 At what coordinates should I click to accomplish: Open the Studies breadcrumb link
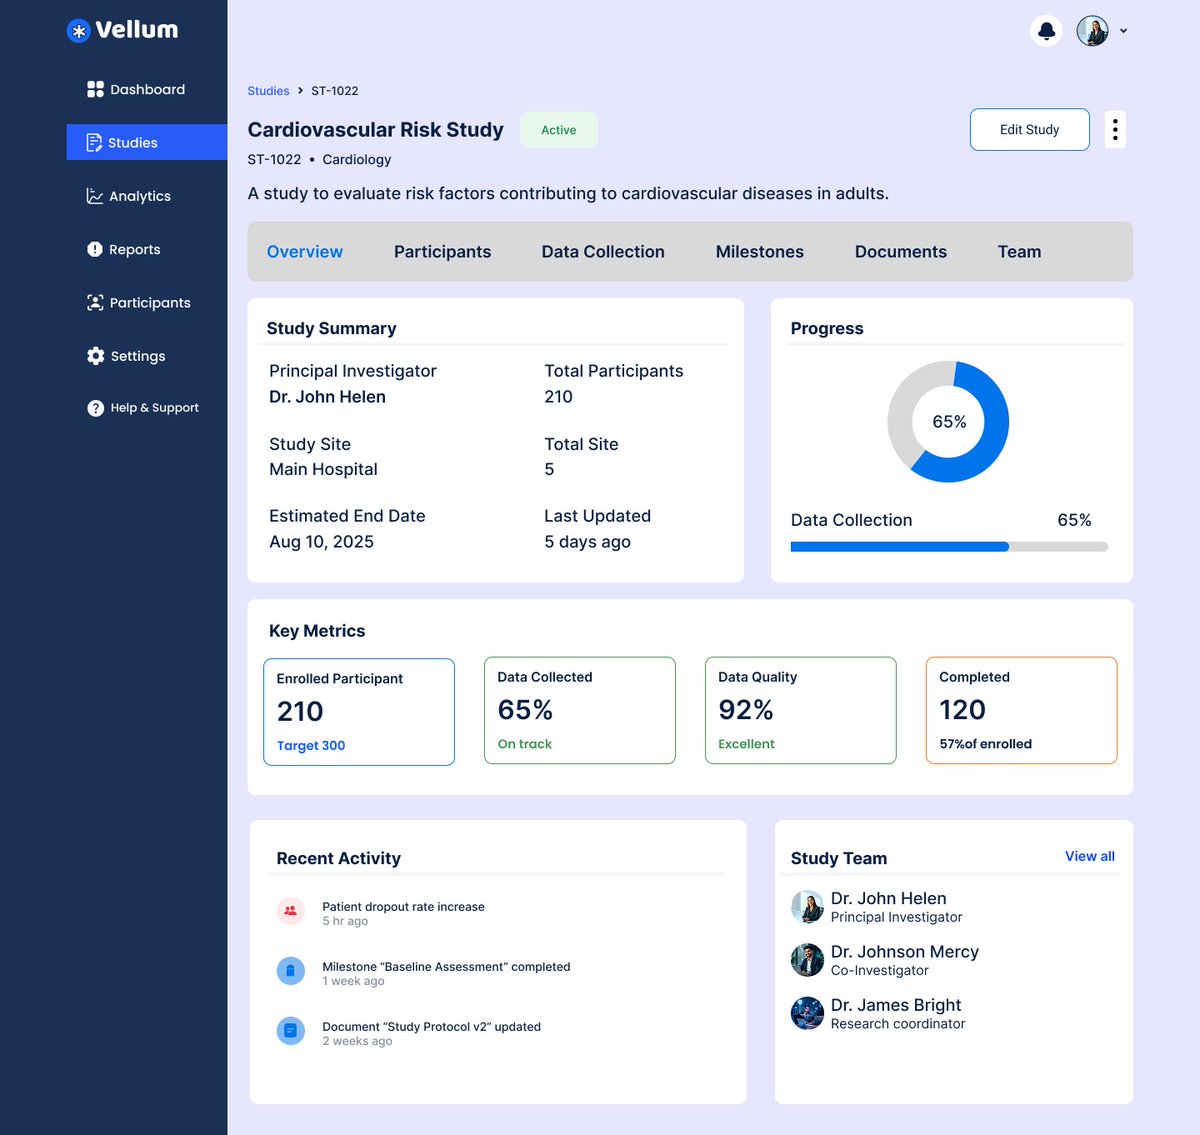(x=268, y=90)
